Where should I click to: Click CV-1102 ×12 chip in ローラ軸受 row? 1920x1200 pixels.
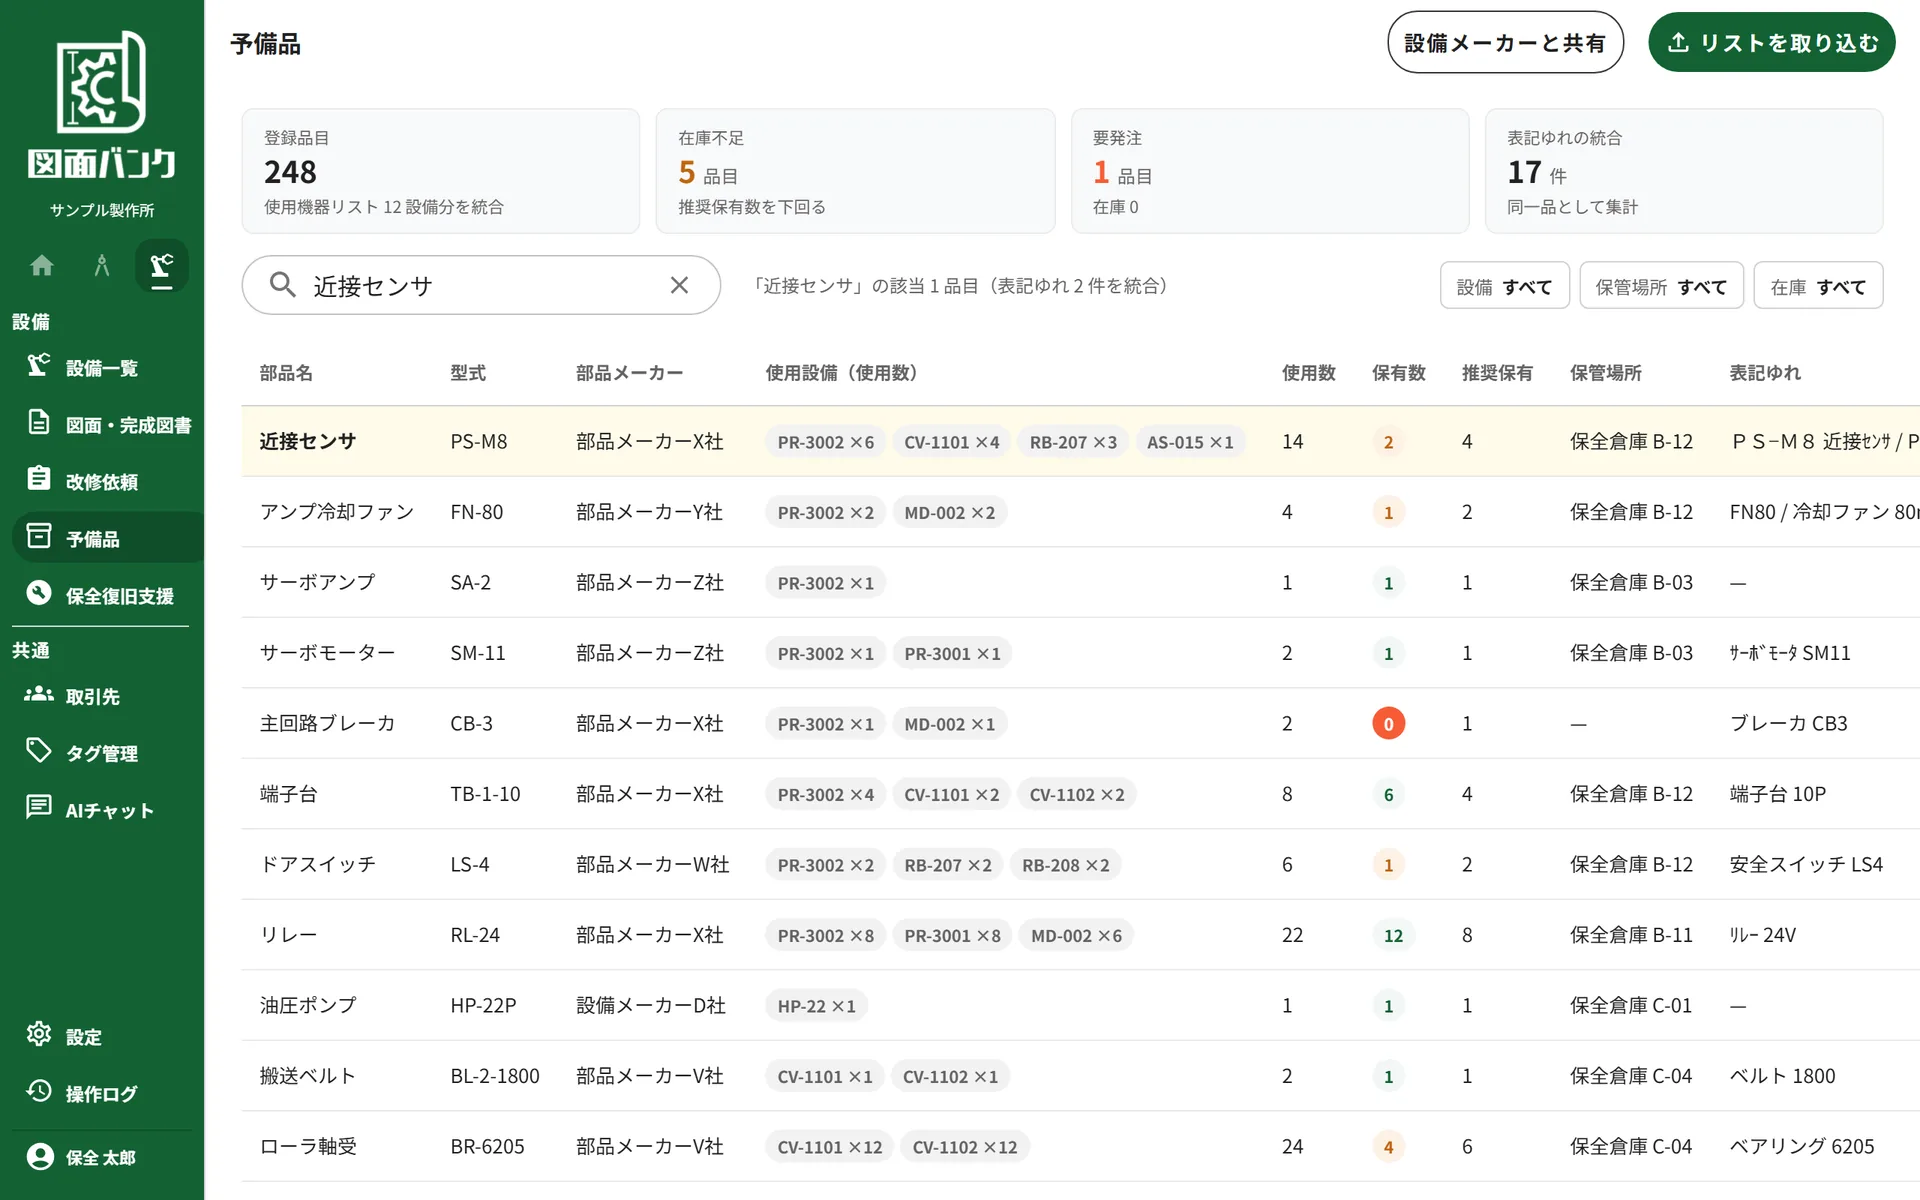coord(964,1147)
